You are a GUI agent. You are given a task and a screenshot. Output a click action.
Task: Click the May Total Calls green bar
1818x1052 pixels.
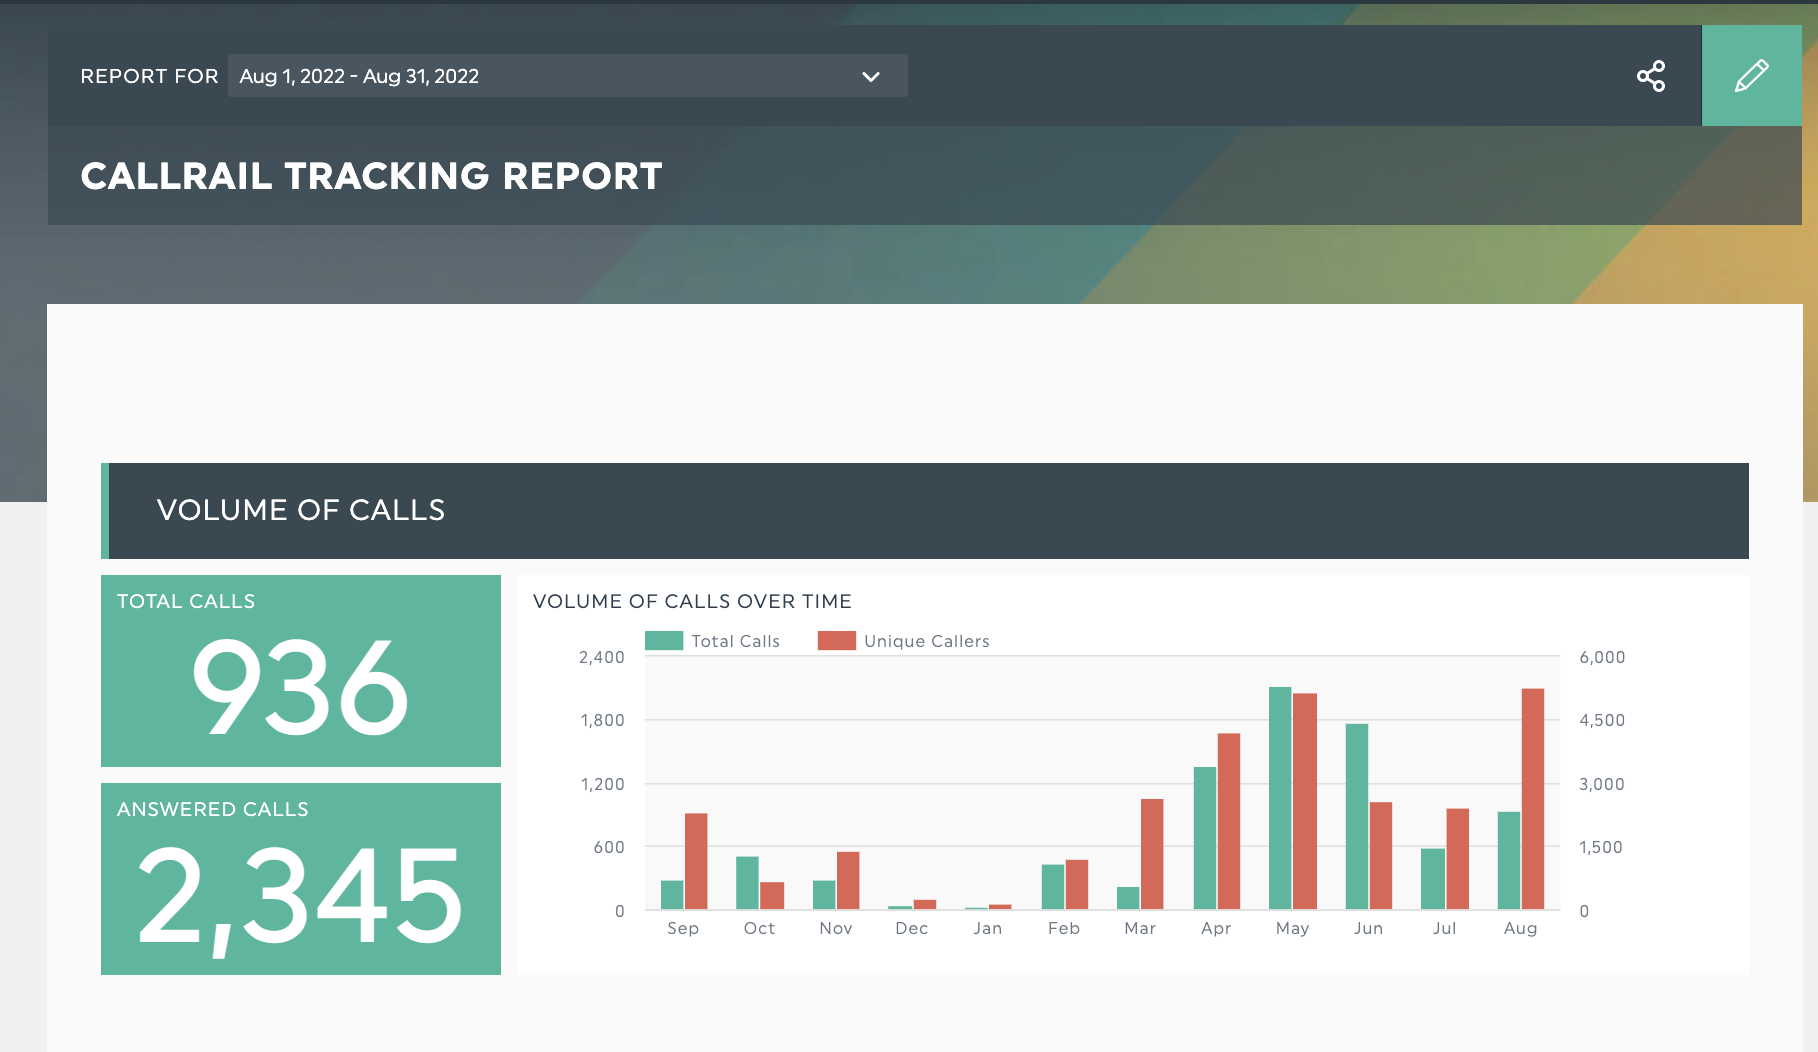click(1280, 798)
